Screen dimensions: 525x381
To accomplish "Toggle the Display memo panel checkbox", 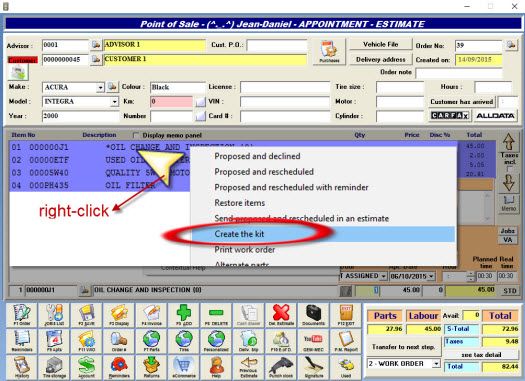I will pyautogui.click(x=136, y=135).
